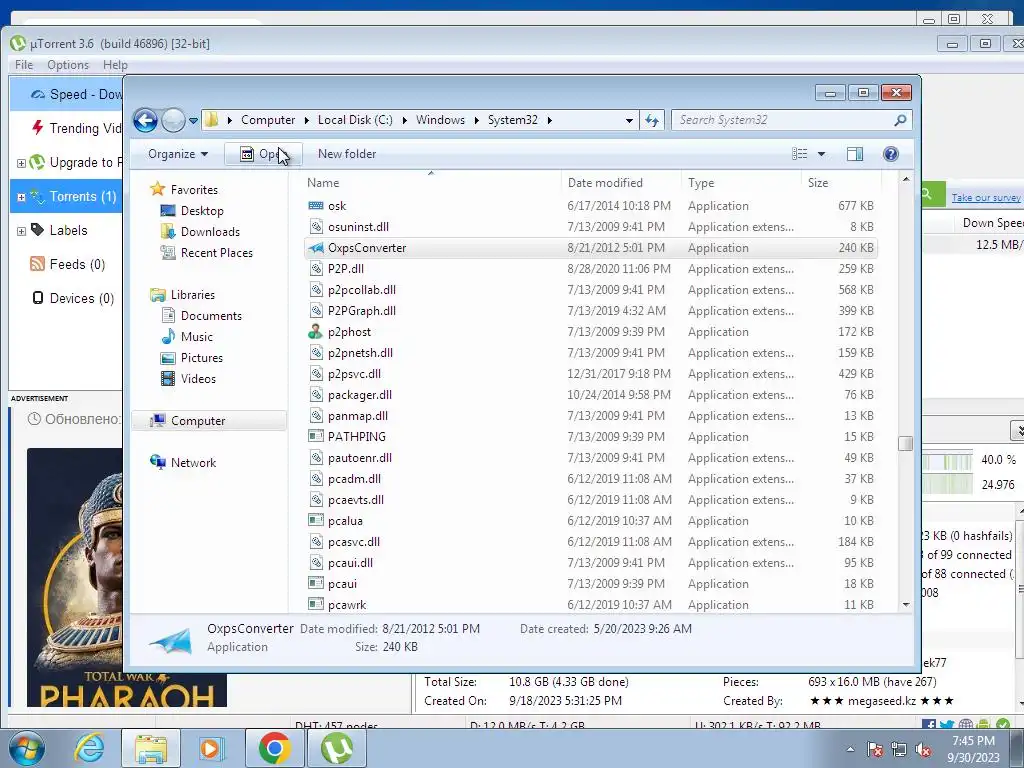Select the packager.dll file
Image resolution: width=1024 pixels, height=768 pixels.
(x=359, y=395)
